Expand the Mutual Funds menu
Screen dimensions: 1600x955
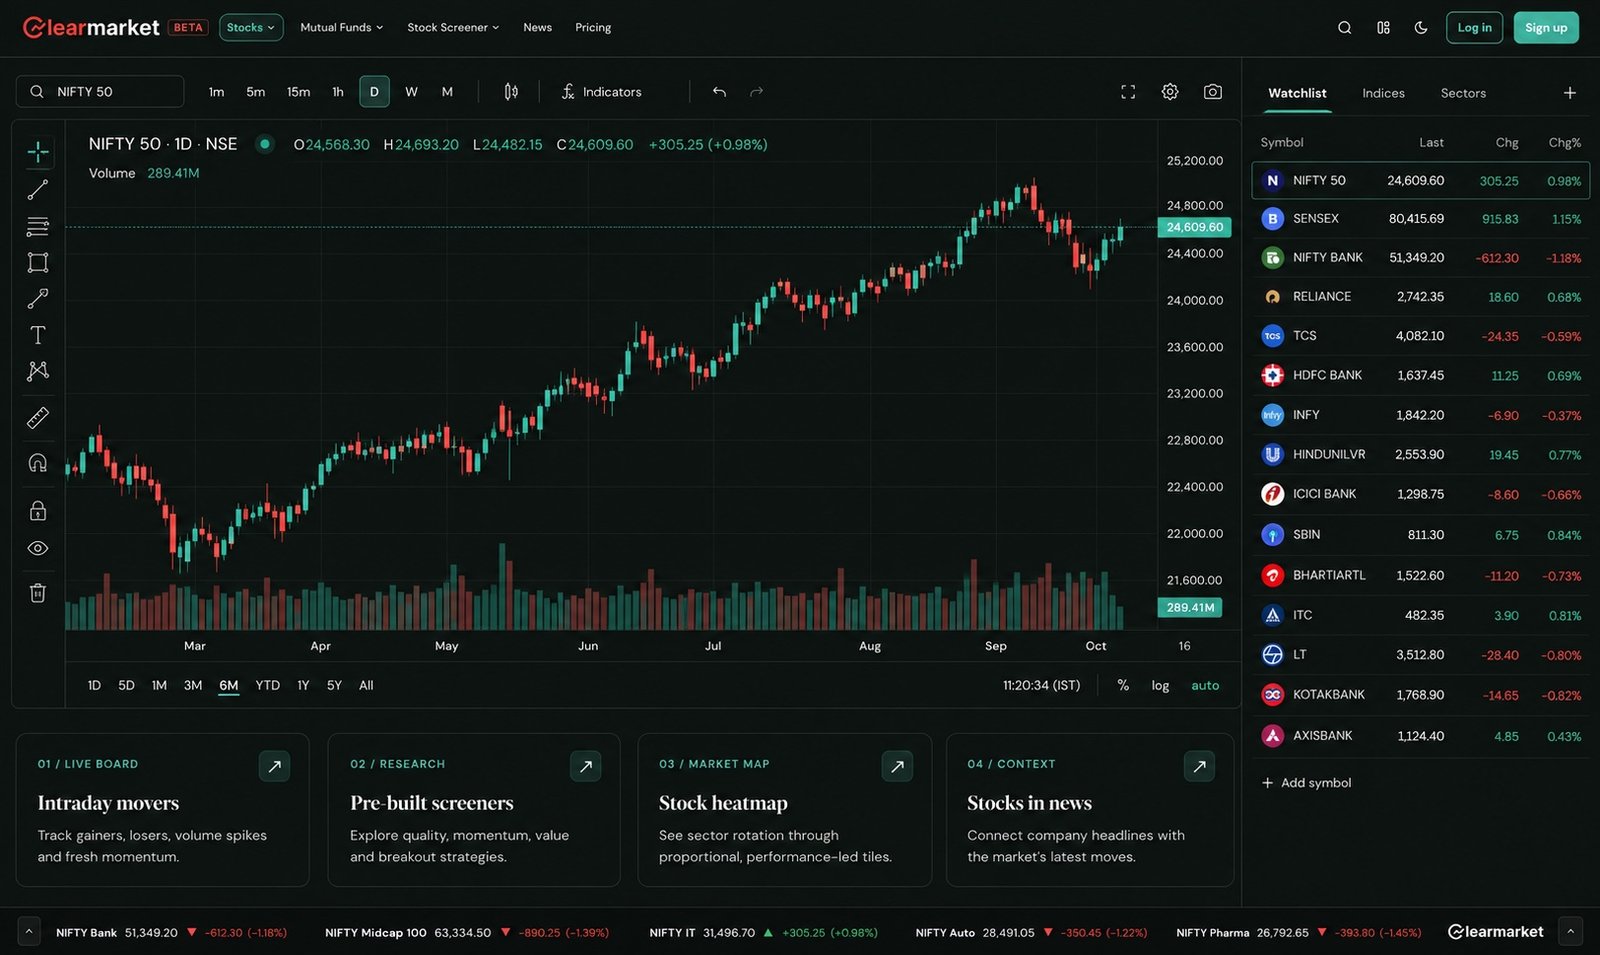click(x=342, y=28)
